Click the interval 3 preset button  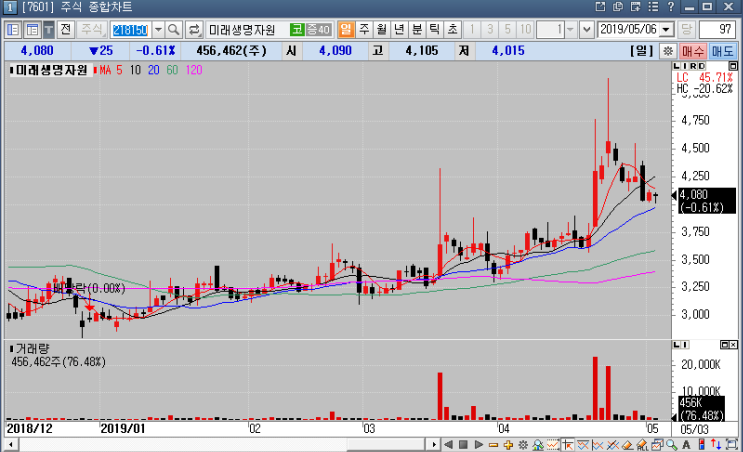pyautogui.click(x=489, y=29)
